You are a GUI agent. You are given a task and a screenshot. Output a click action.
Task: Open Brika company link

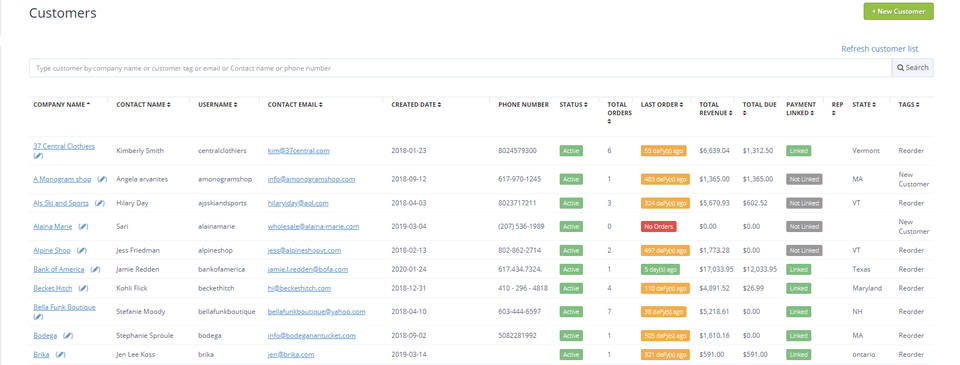tap(42, 355)
